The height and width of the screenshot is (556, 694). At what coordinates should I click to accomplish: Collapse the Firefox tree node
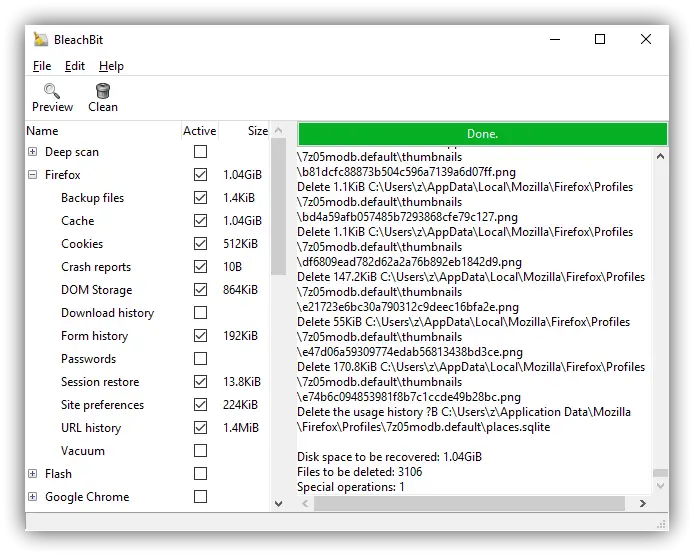click(x=32, y=175)
